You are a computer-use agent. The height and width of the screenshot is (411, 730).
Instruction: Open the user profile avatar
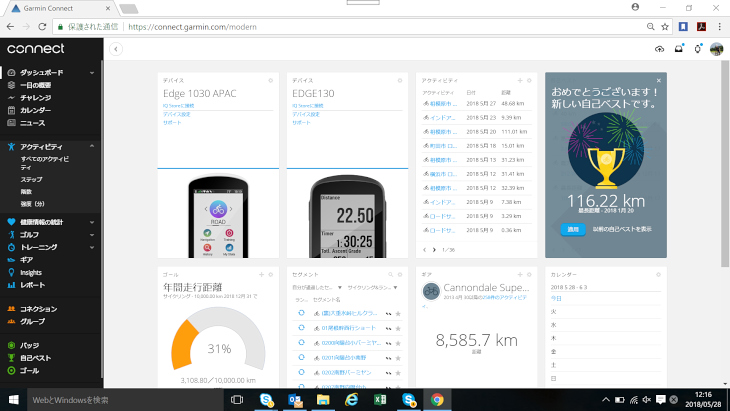point(716,49)
